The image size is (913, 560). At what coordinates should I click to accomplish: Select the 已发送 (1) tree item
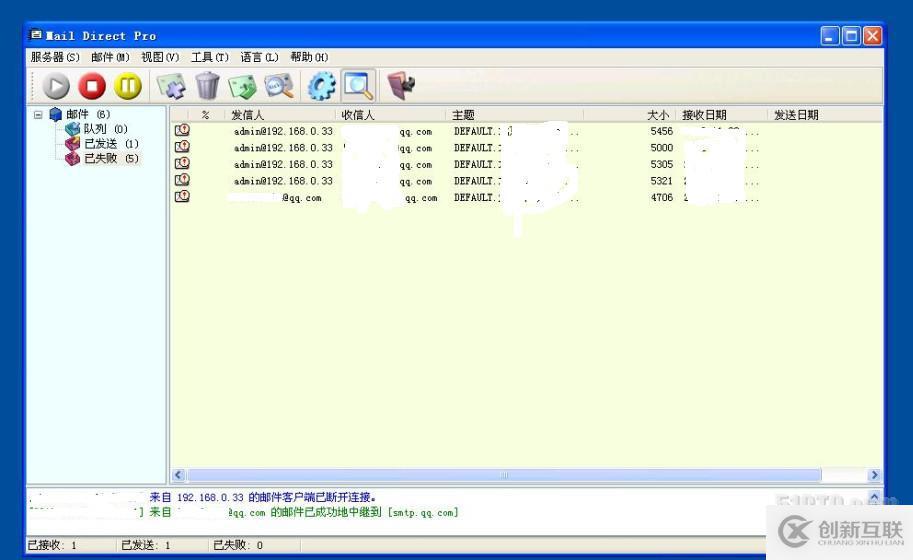(x=111, y=143)
